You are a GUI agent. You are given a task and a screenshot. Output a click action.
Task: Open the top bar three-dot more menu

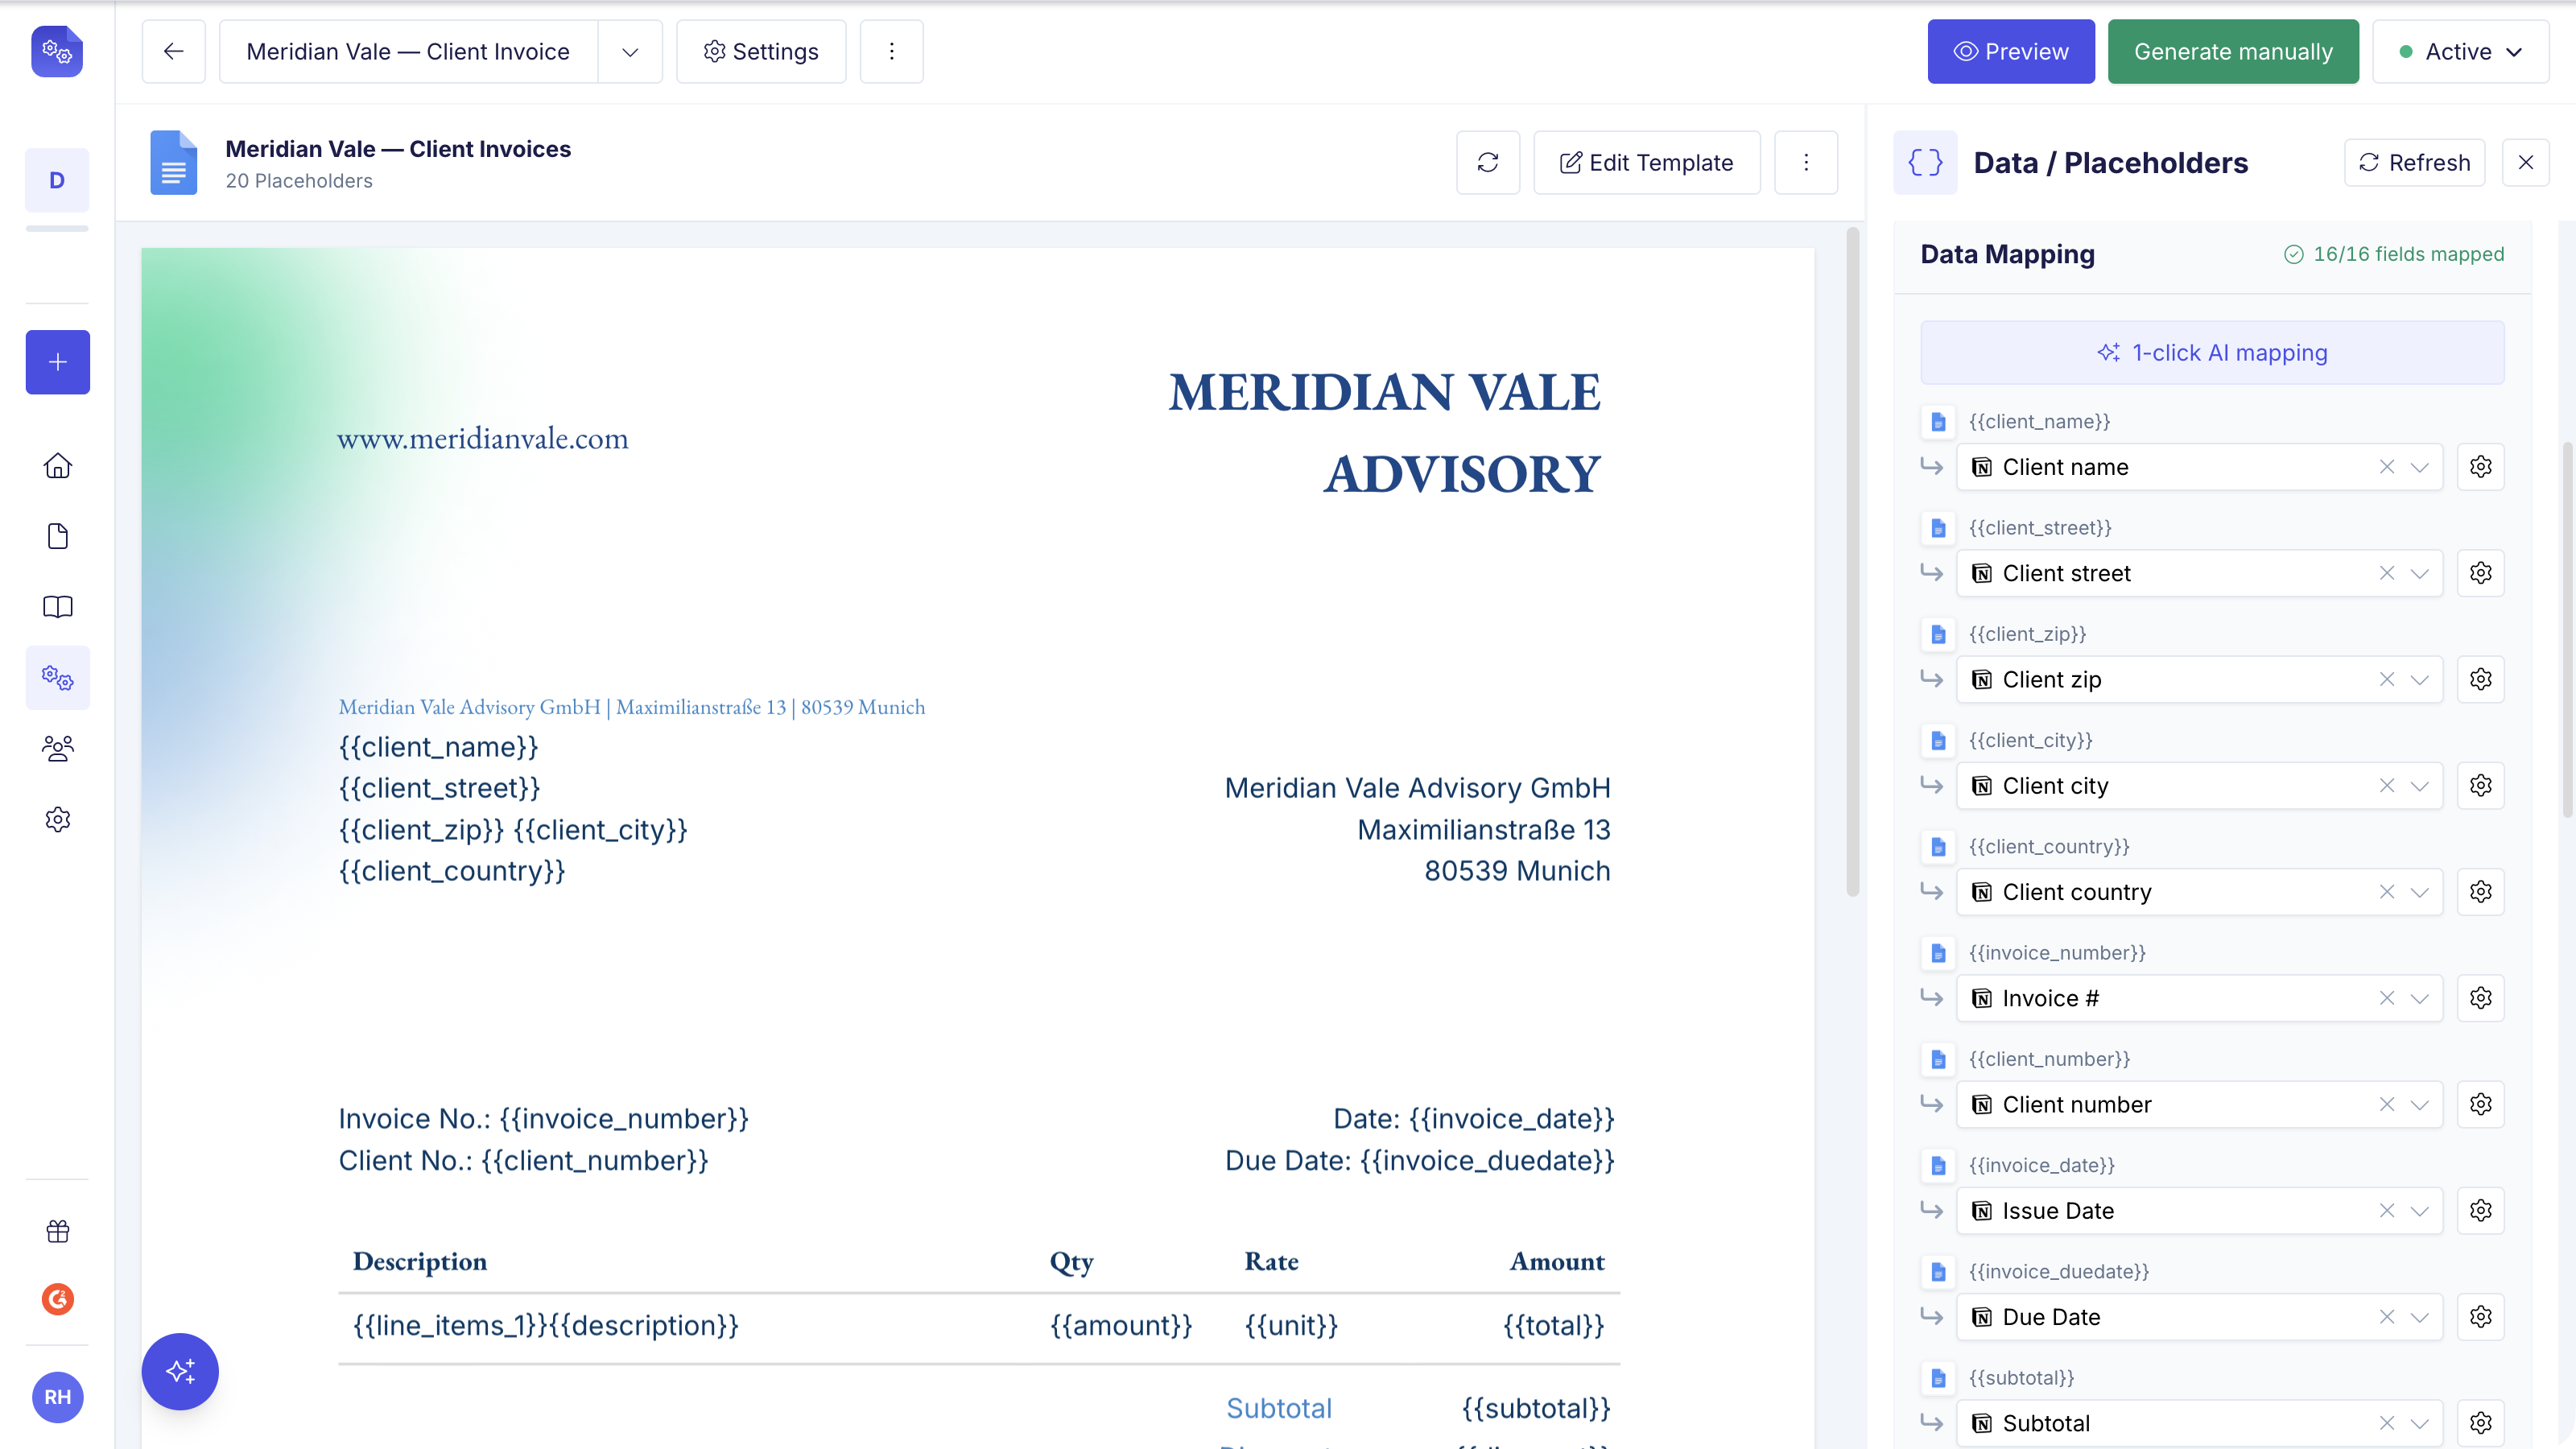(x=891, y=51)
